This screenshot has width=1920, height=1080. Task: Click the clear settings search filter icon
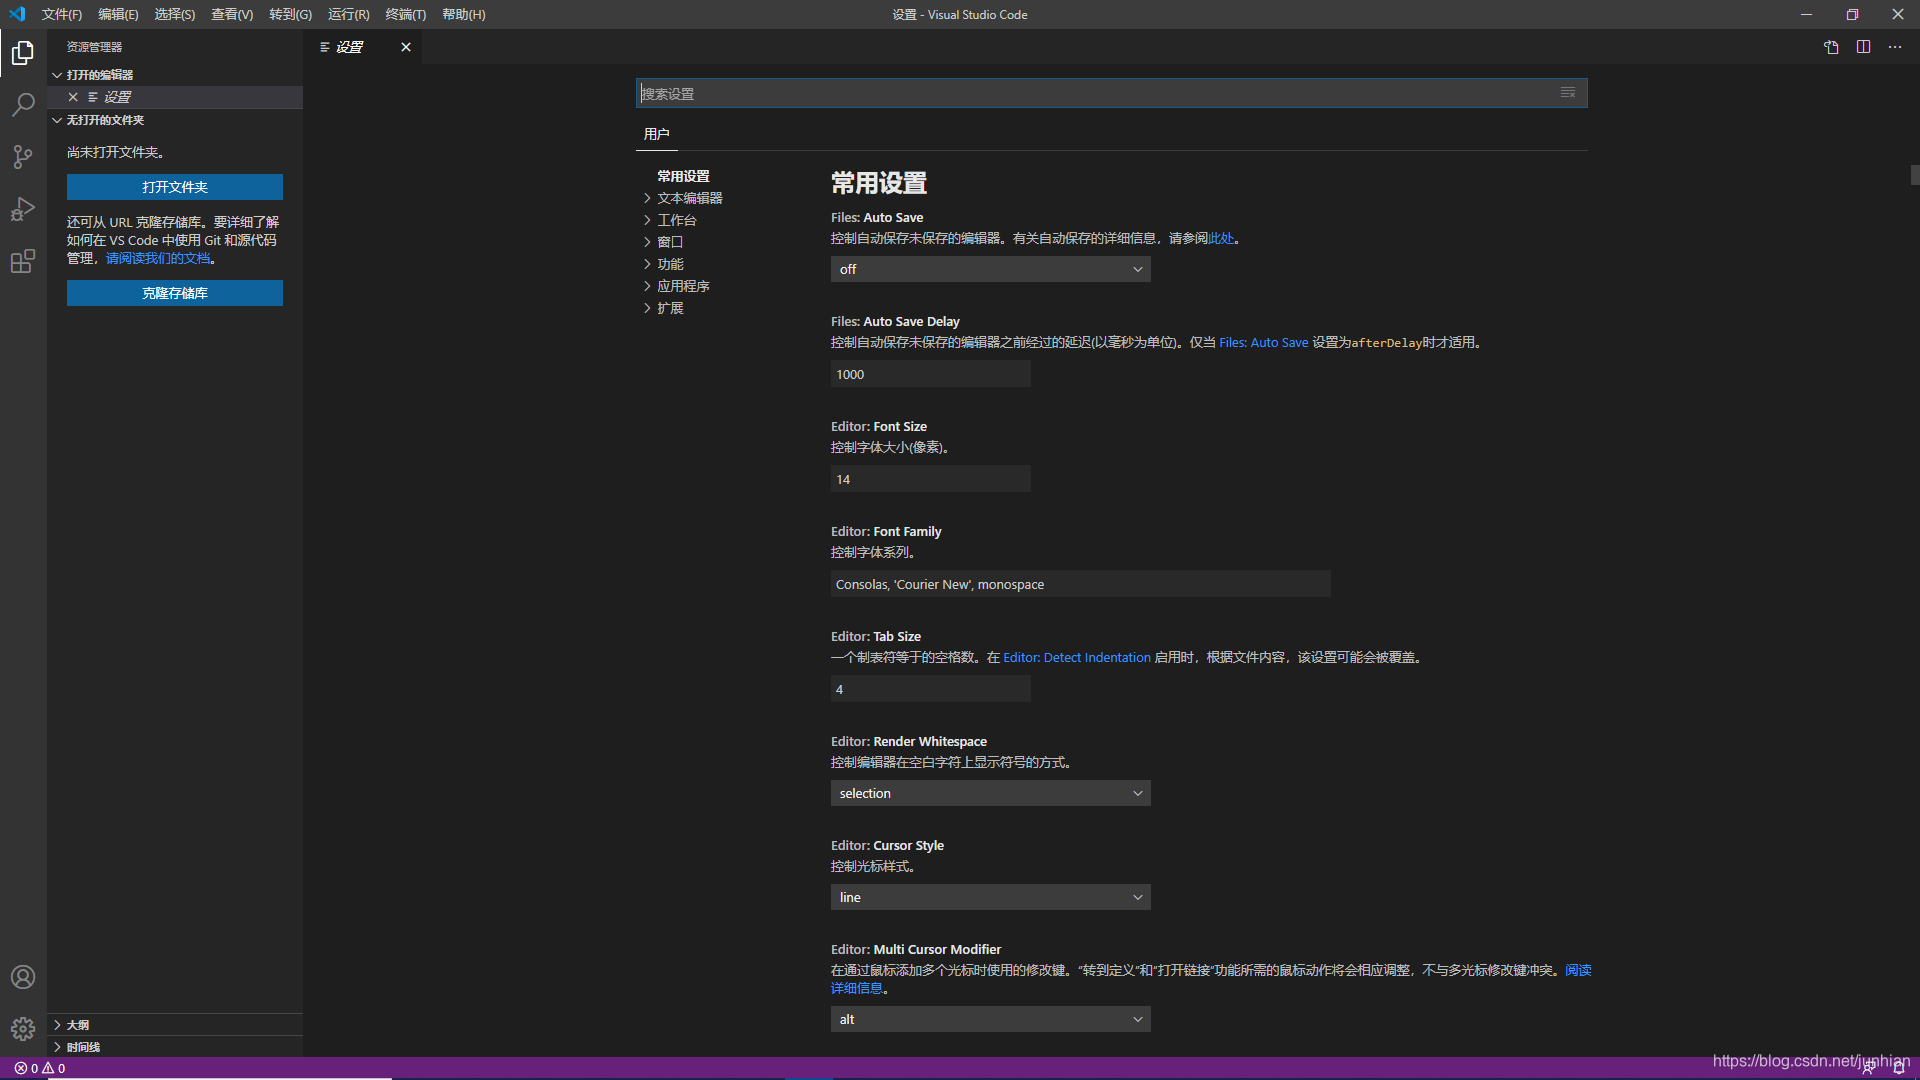point(1568,93)
